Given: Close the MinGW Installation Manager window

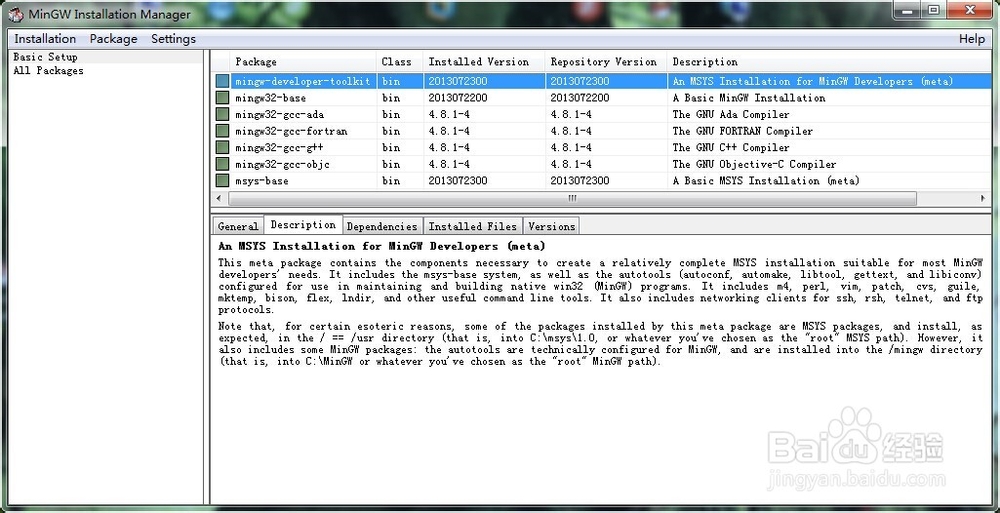Looking at the screenshot, I should point(970,9).
